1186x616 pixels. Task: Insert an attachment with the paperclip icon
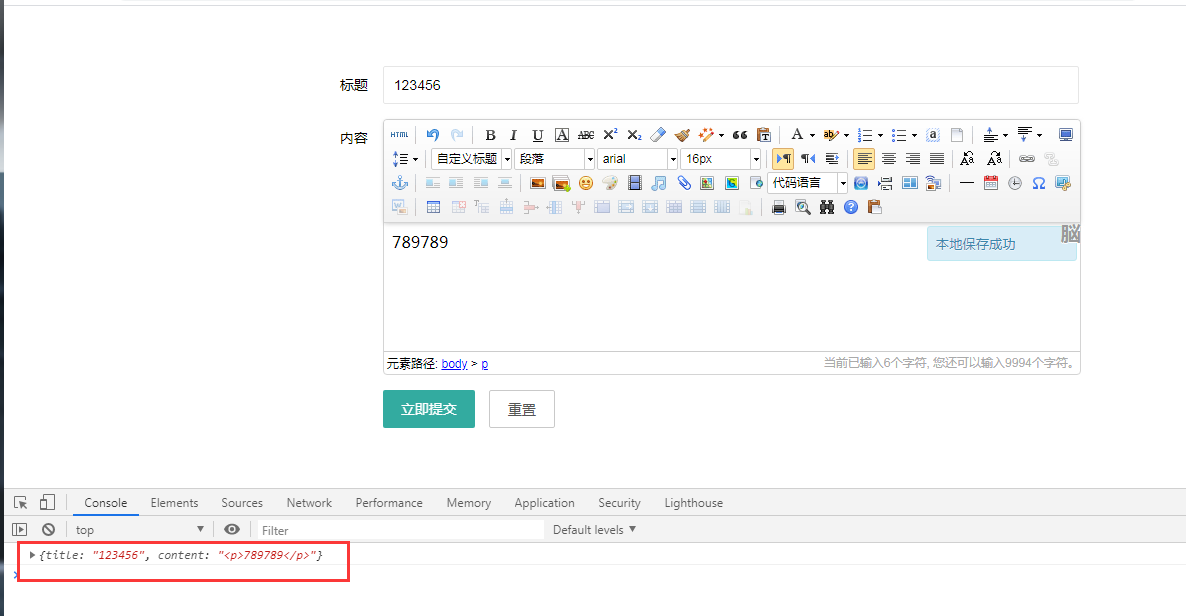coord(684,183)
